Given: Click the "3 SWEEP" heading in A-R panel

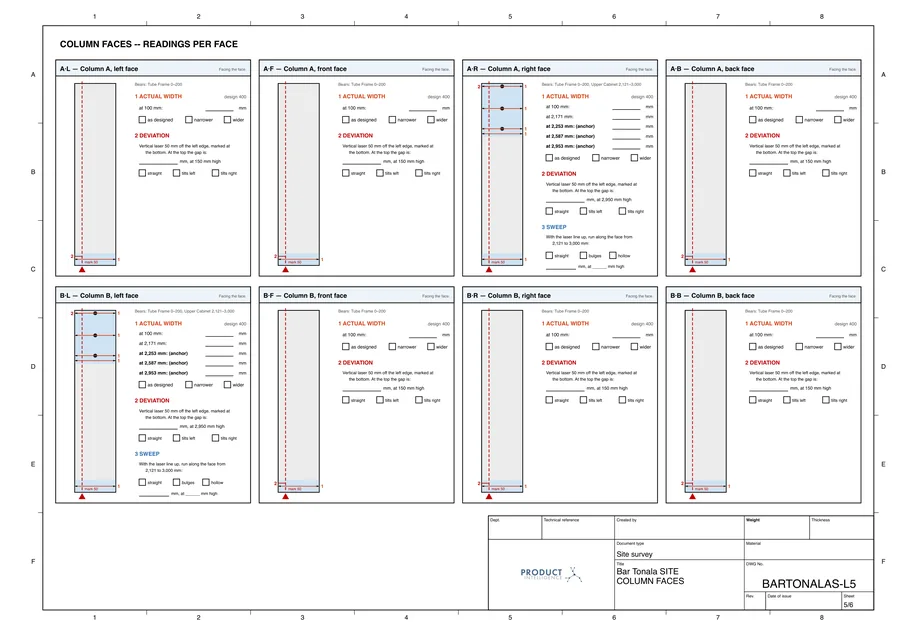Looking at the screenshot, I should pos(554,227).
